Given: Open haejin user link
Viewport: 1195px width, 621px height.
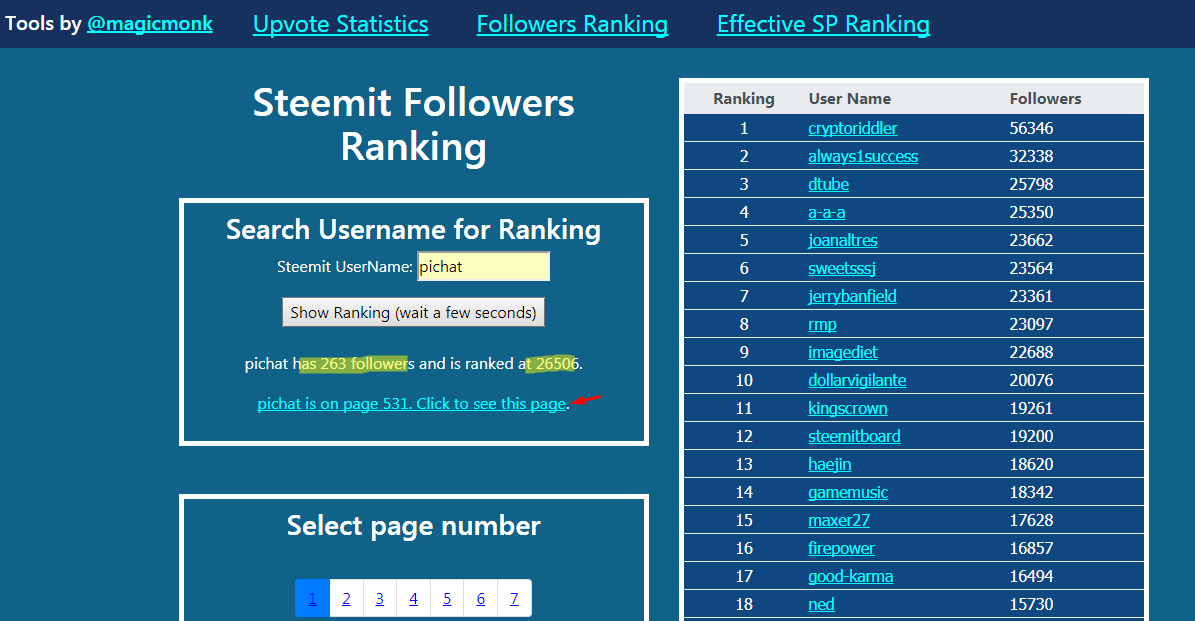Looking at the screenshot, I should [x=829, y=464].
